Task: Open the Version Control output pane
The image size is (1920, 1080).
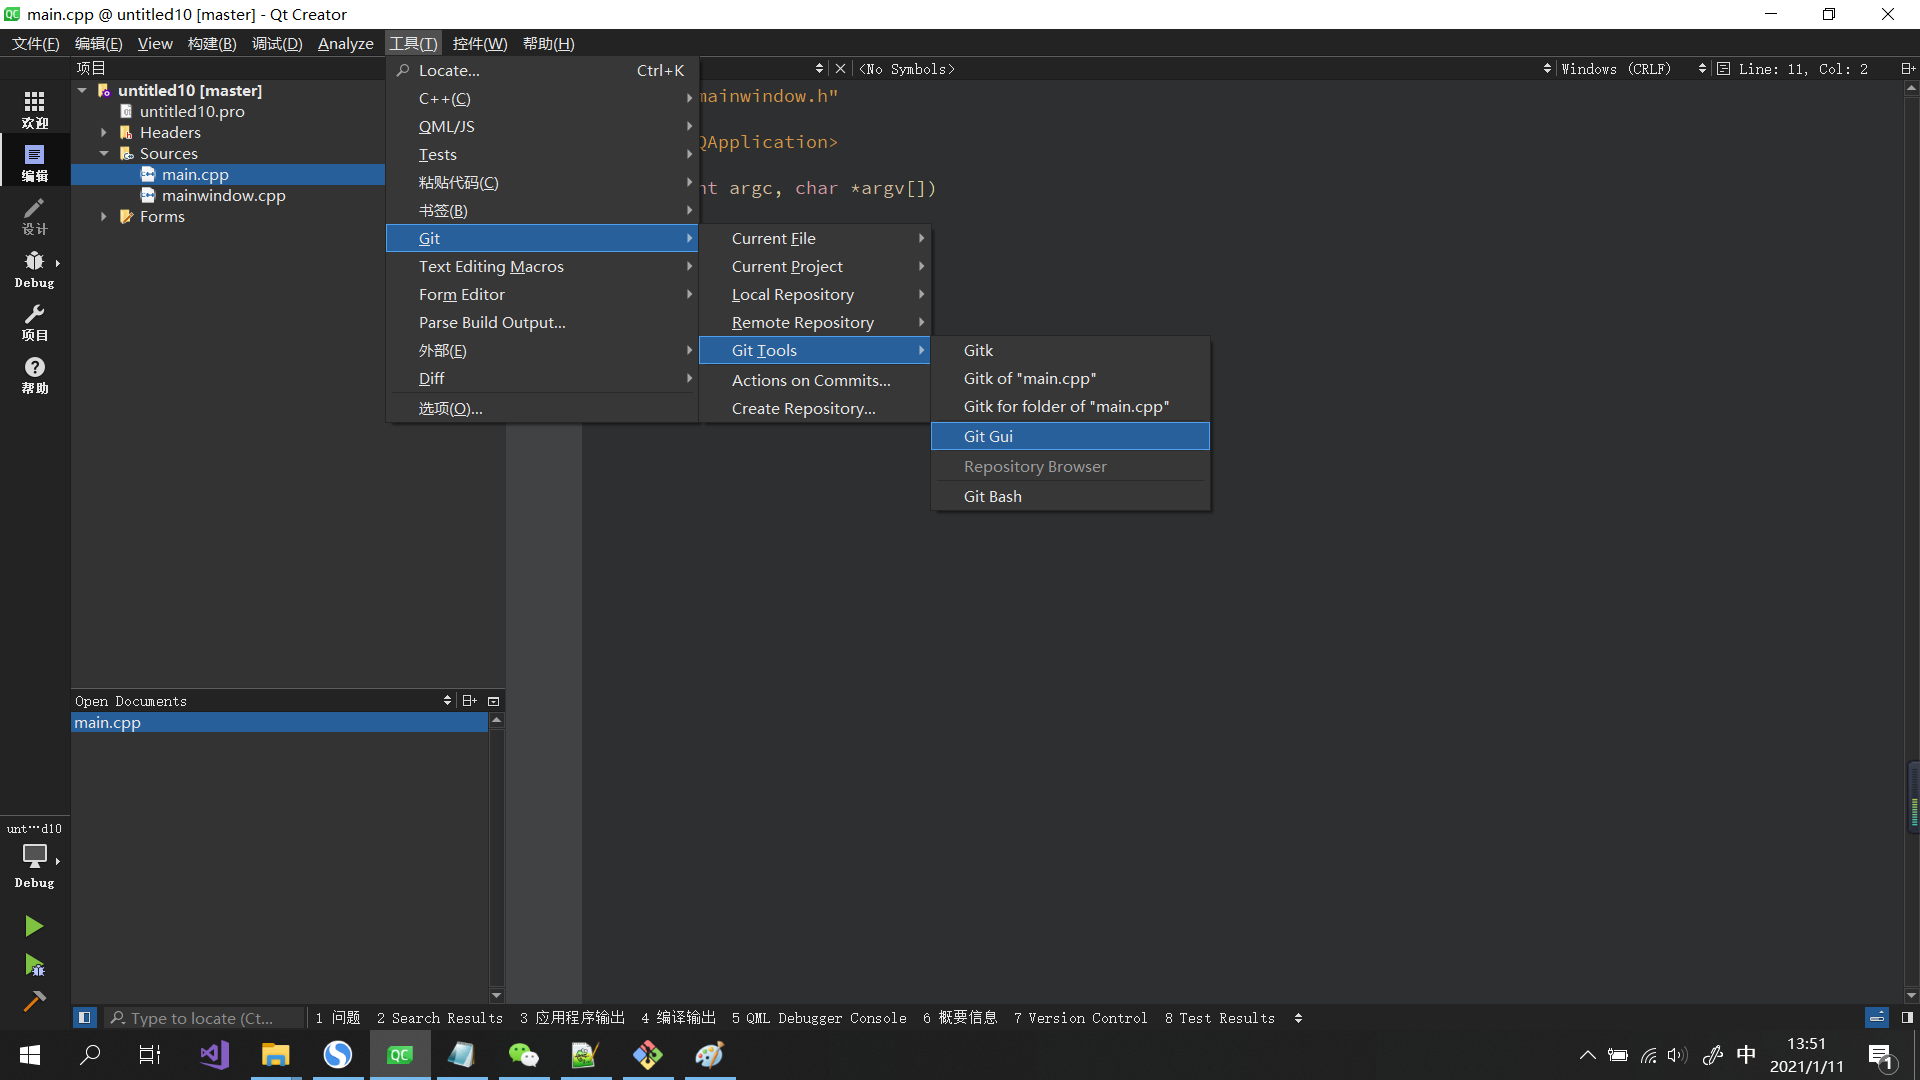Action: pyautogui.click(x=1080, y=1018)
